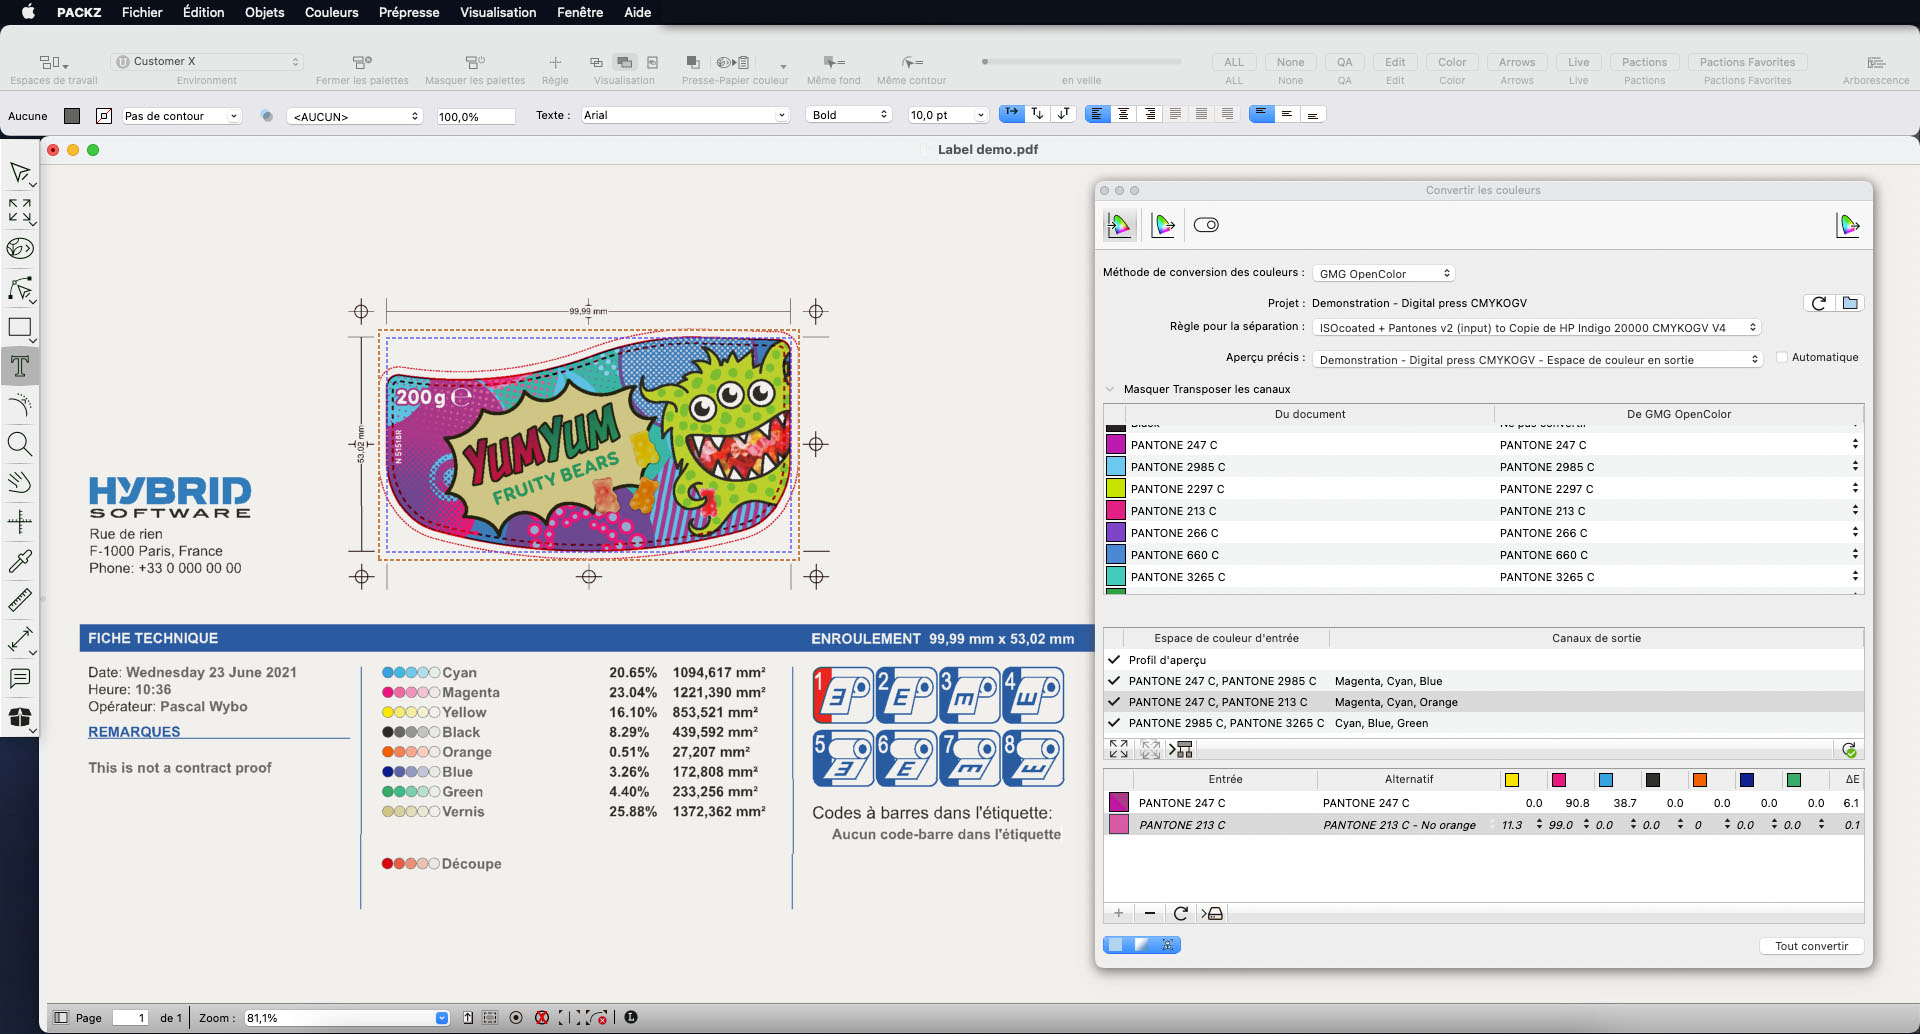This screenshot has height=1034, width=1920.
Task: Click the Edit toolbar button
Action: [x=1395, y=62]
